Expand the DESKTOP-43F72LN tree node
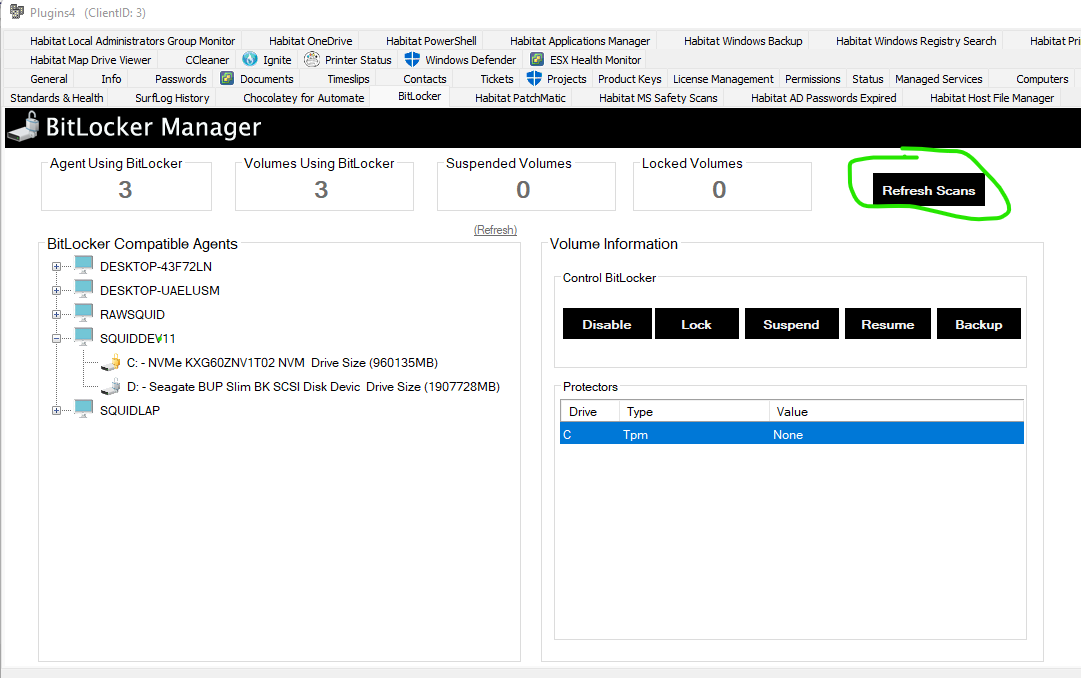The width and height of the screenshot is (1081, 678). 57,266
